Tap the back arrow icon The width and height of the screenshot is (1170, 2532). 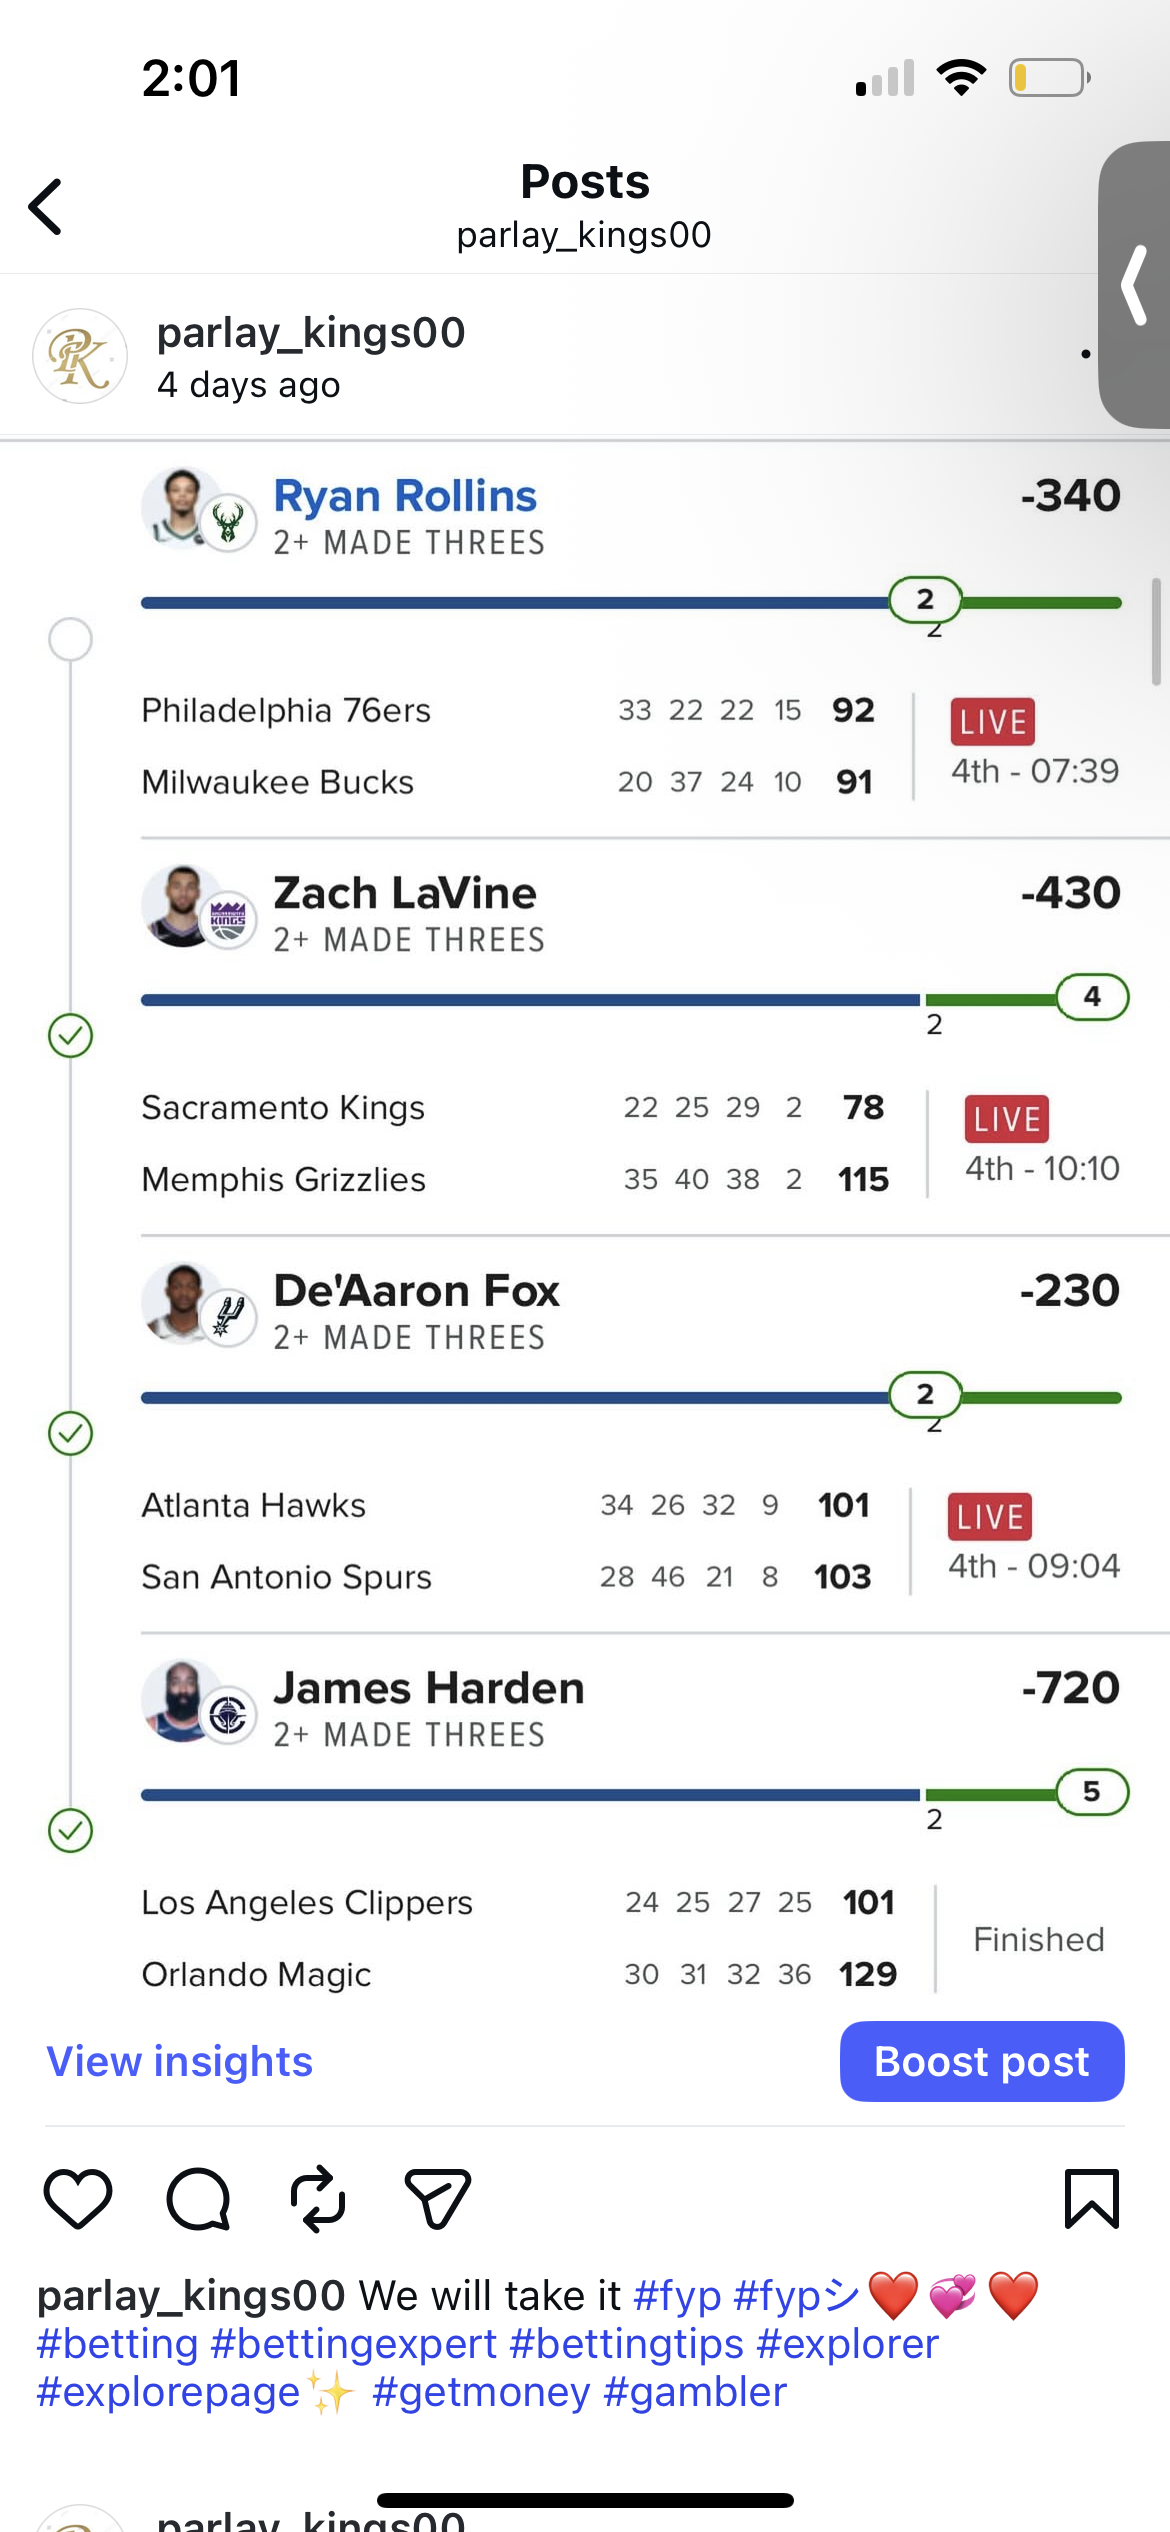pos(46,207)
